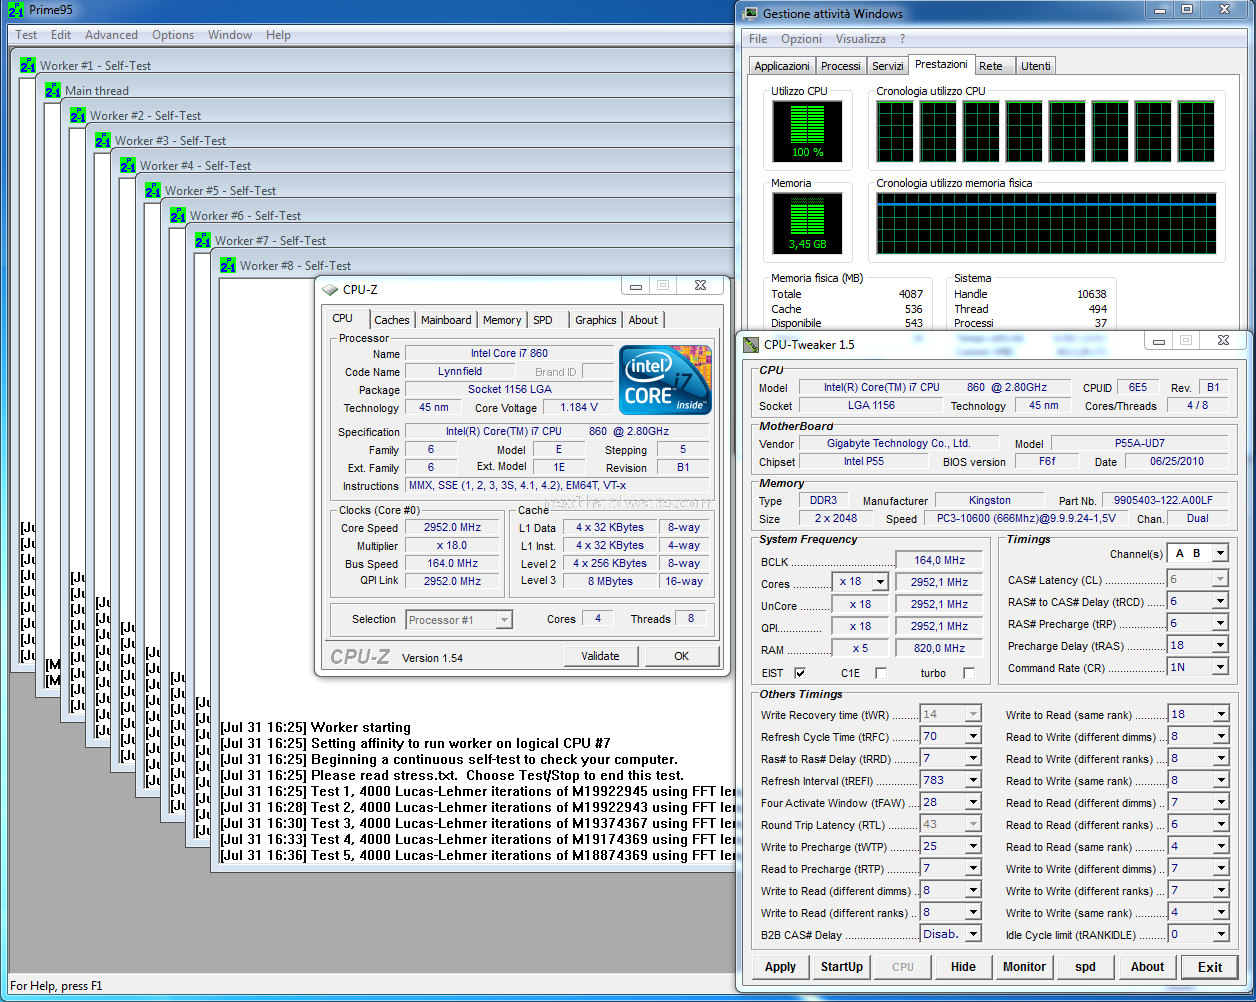Click Apply in CPU-Tweaker

click(x=780, y=967)
